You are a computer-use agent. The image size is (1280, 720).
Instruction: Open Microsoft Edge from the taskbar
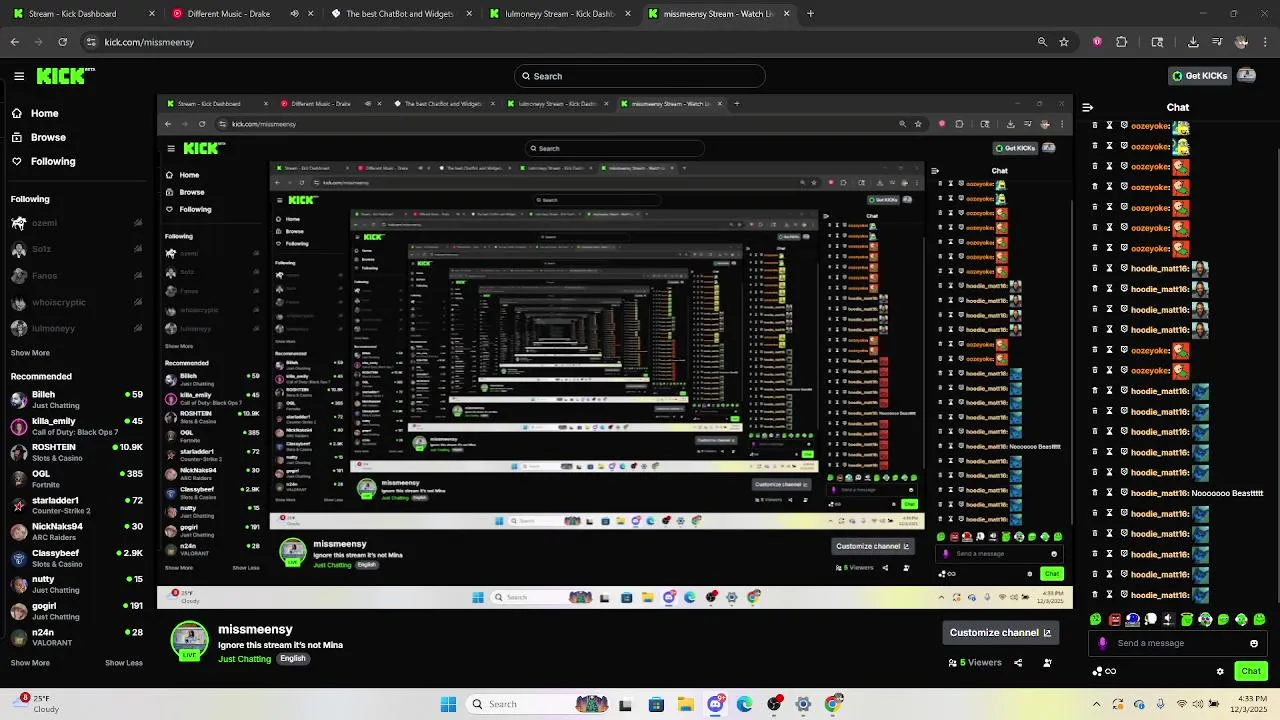click(745, 704)
